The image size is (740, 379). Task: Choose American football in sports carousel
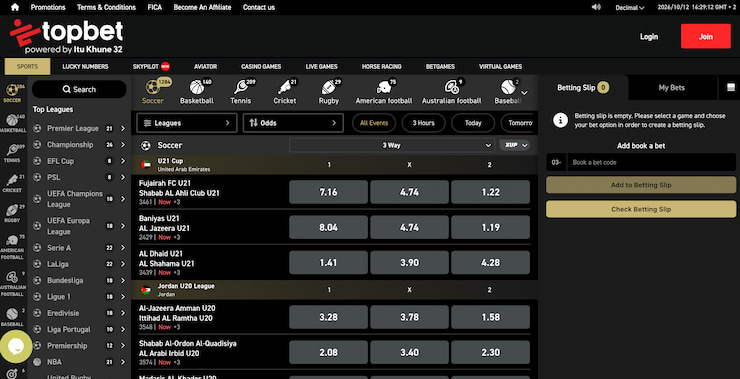pos(384,92)
